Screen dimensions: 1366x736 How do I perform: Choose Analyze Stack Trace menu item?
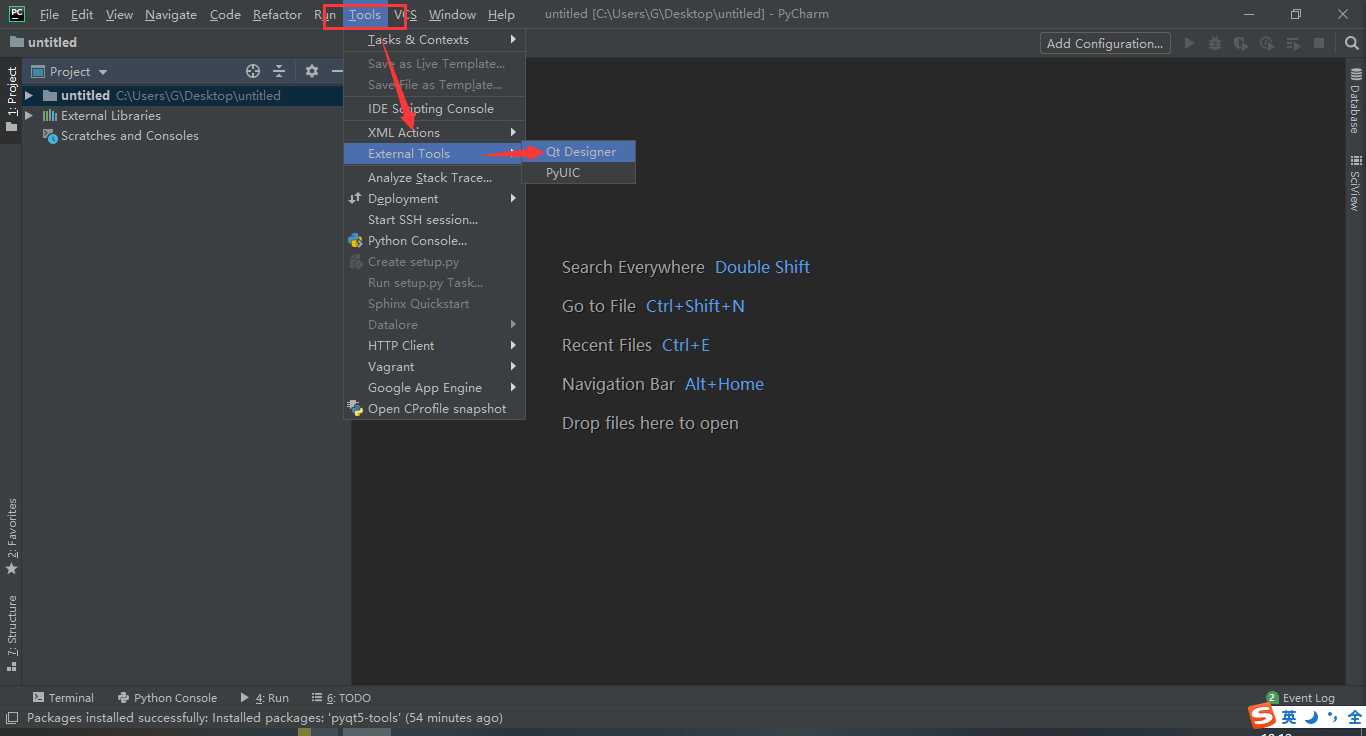[x=434, y=178]
